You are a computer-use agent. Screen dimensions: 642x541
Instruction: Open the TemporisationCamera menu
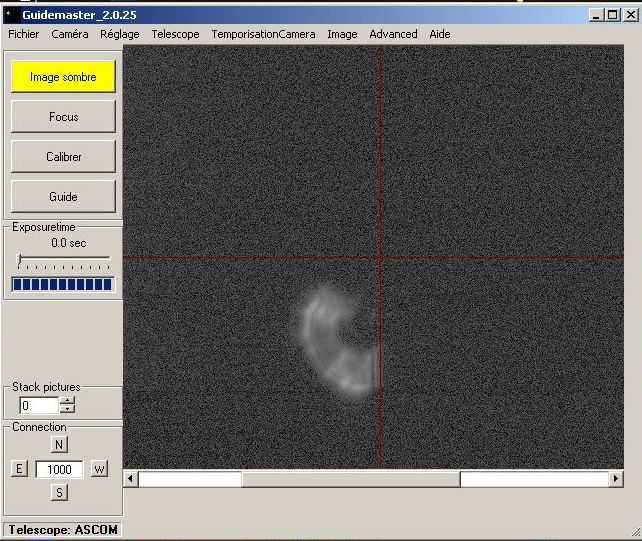tap(263, 34)
